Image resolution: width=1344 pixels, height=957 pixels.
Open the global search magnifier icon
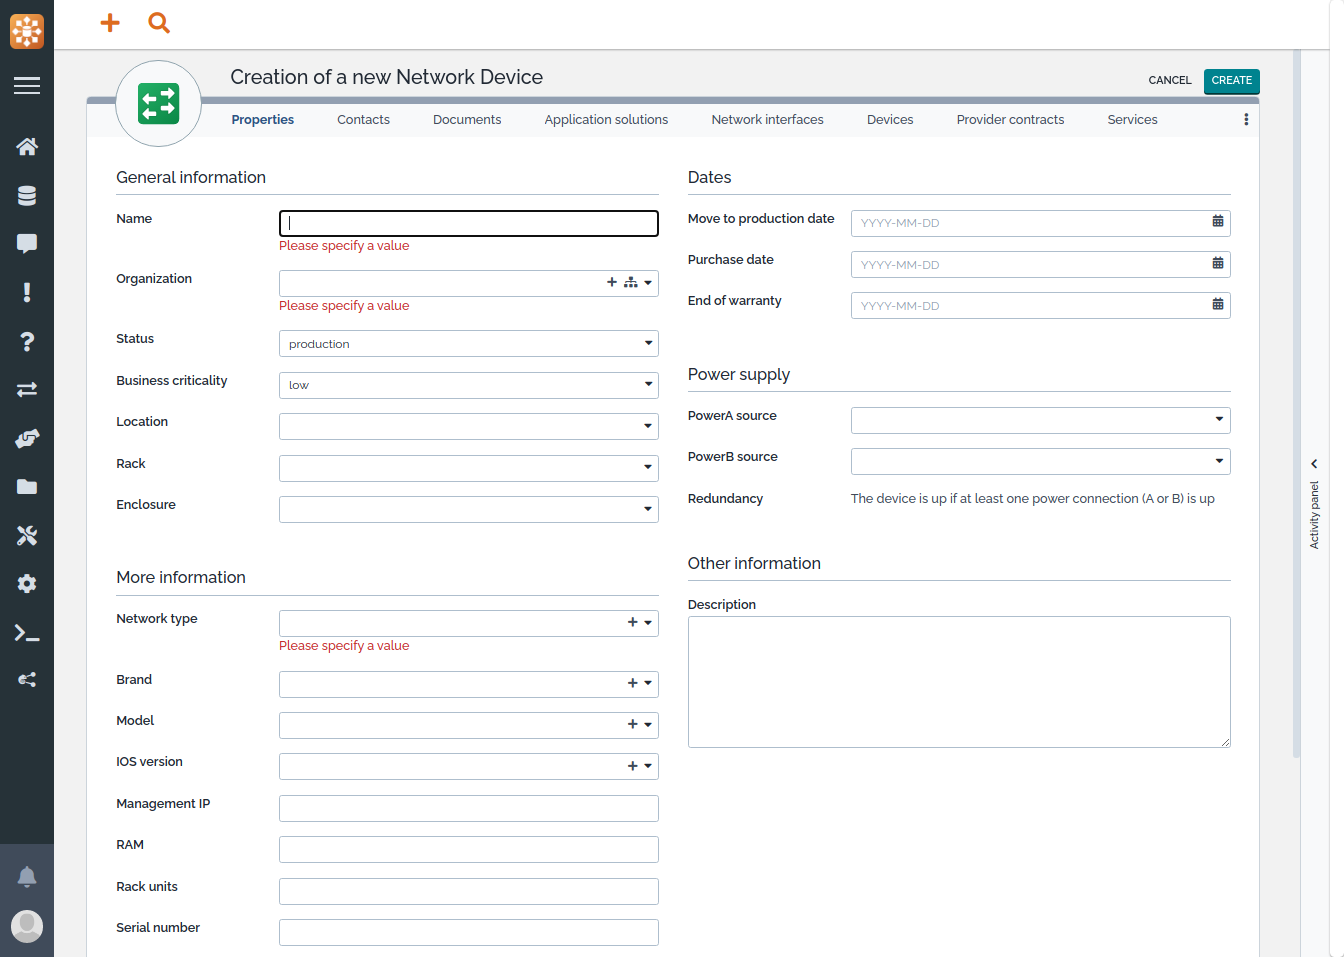[x=159, y=23]
